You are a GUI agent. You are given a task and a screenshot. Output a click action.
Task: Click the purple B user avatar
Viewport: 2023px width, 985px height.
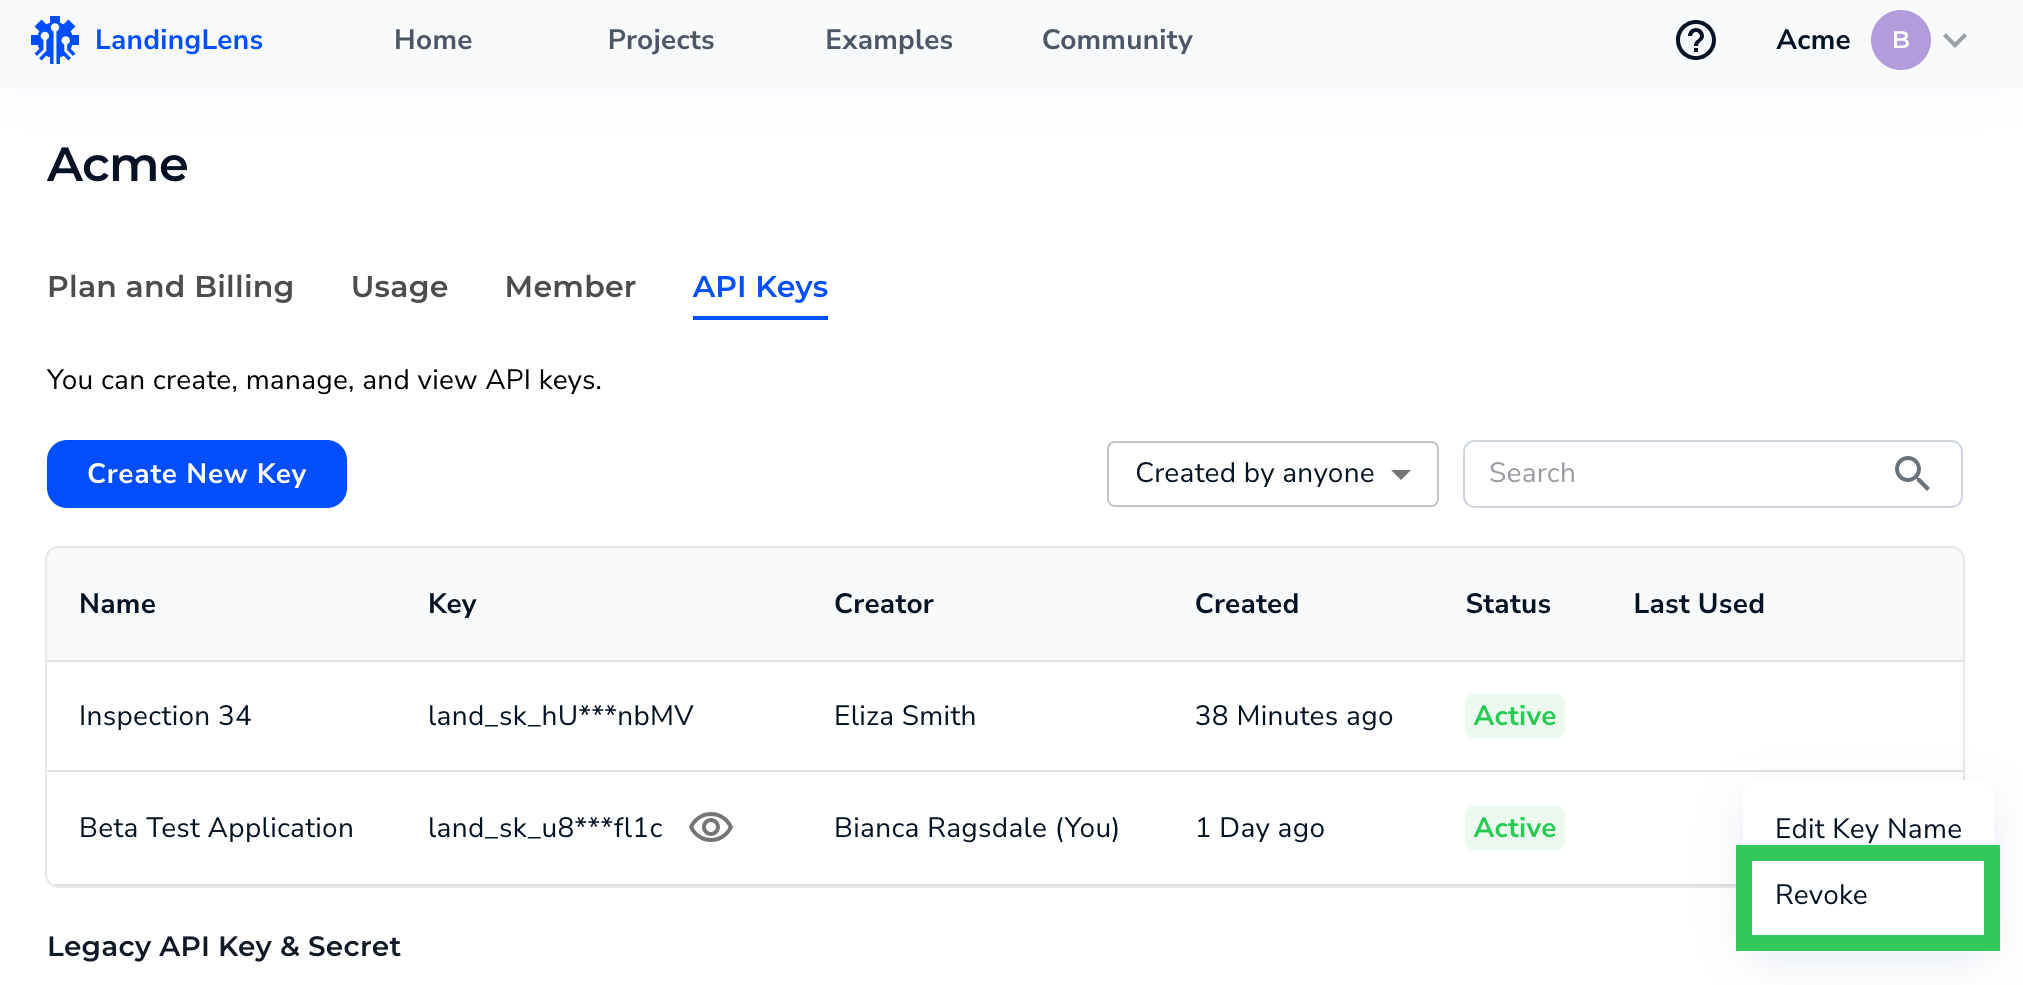1900,40
